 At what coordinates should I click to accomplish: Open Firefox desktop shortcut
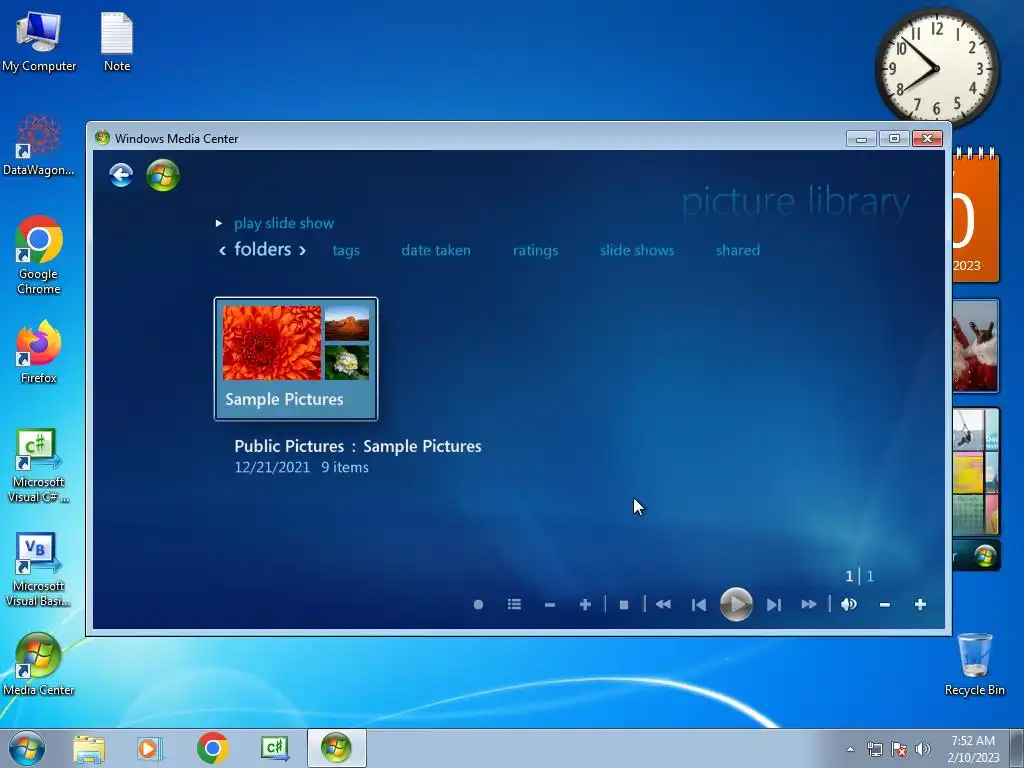39,351
